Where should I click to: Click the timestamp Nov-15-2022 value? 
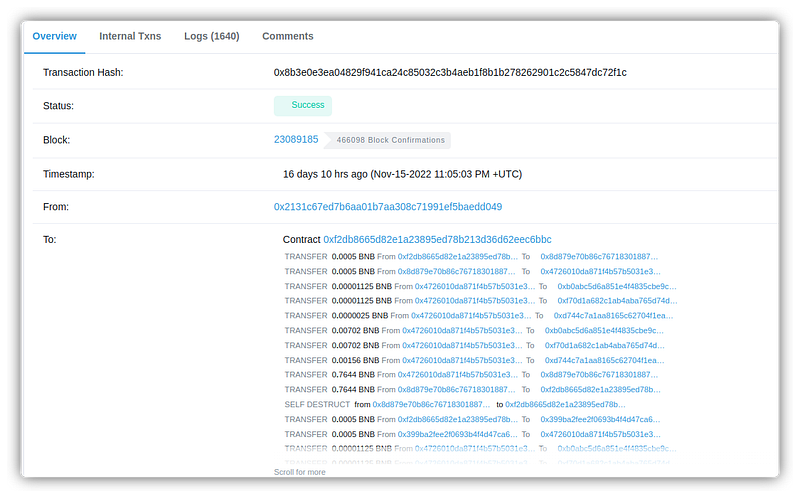(402, 174)
